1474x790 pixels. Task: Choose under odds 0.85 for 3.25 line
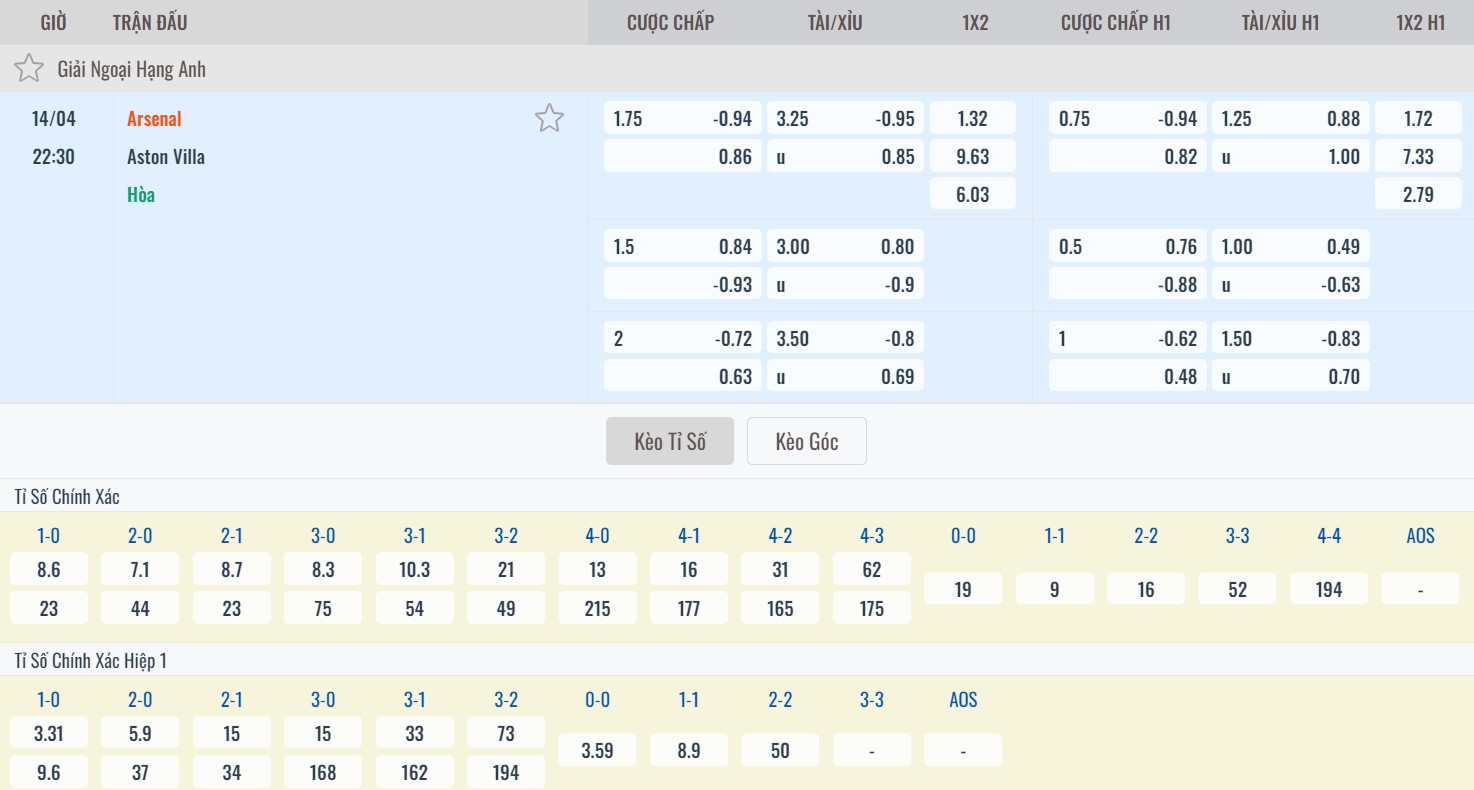(845, 156)
